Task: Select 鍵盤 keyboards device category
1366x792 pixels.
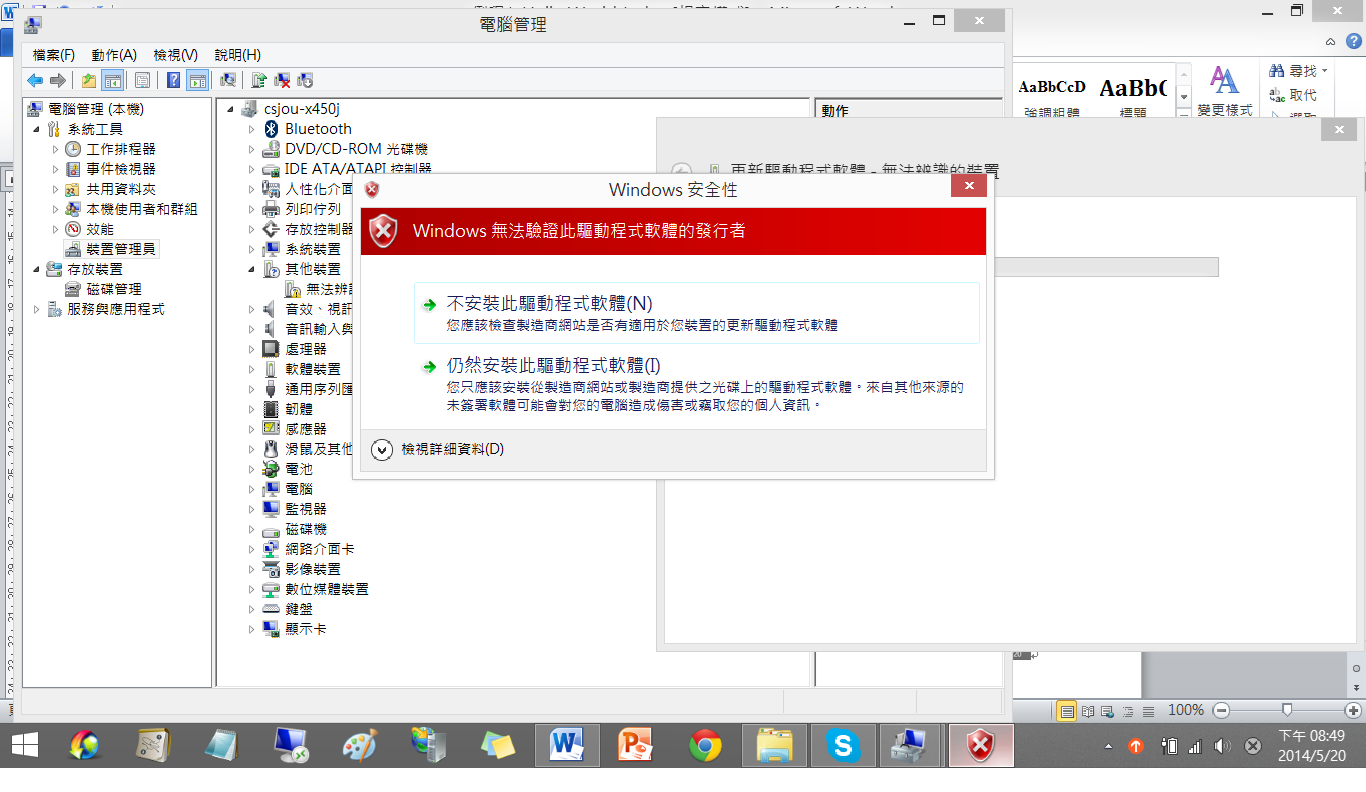Action: (288, 609)
